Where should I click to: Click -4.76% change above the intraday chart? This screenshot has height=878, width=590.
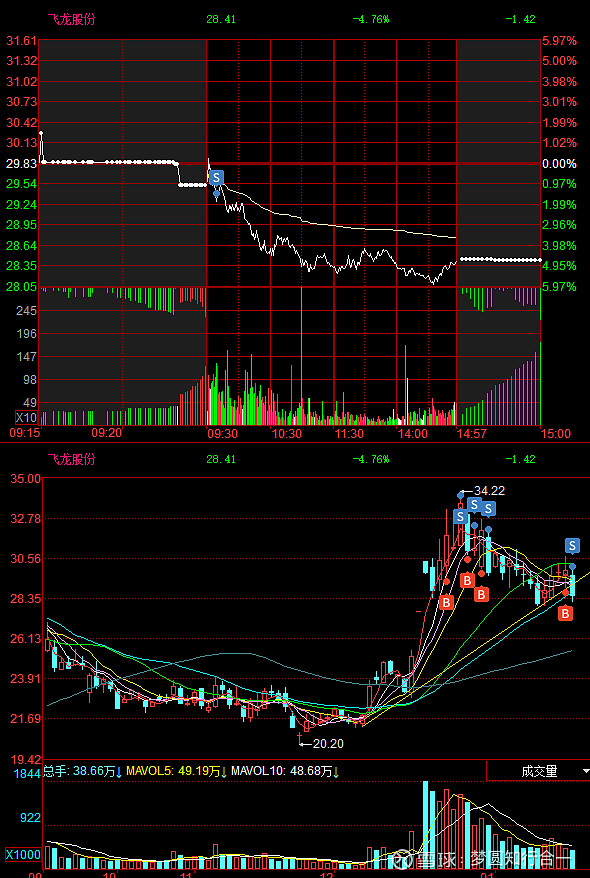coord(371,20)
